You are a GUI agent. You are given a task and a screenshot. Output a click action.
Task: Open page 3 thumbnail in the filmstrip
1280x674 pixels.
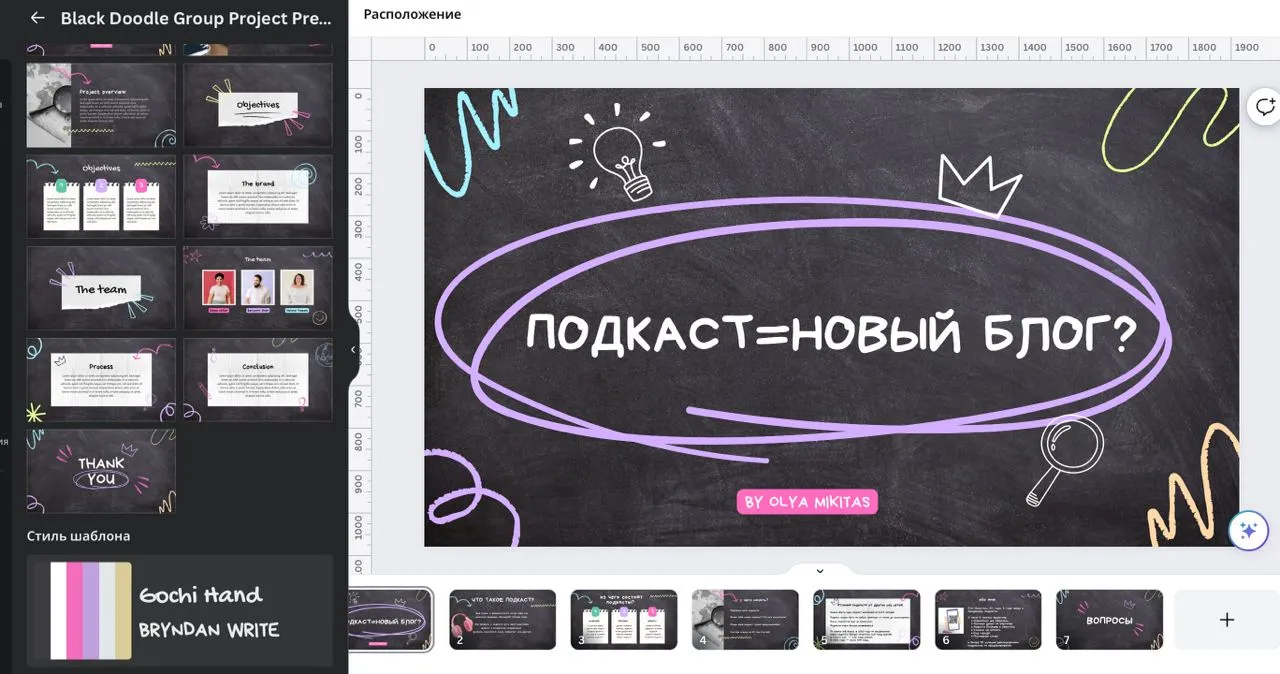click(x=624, y=620)
